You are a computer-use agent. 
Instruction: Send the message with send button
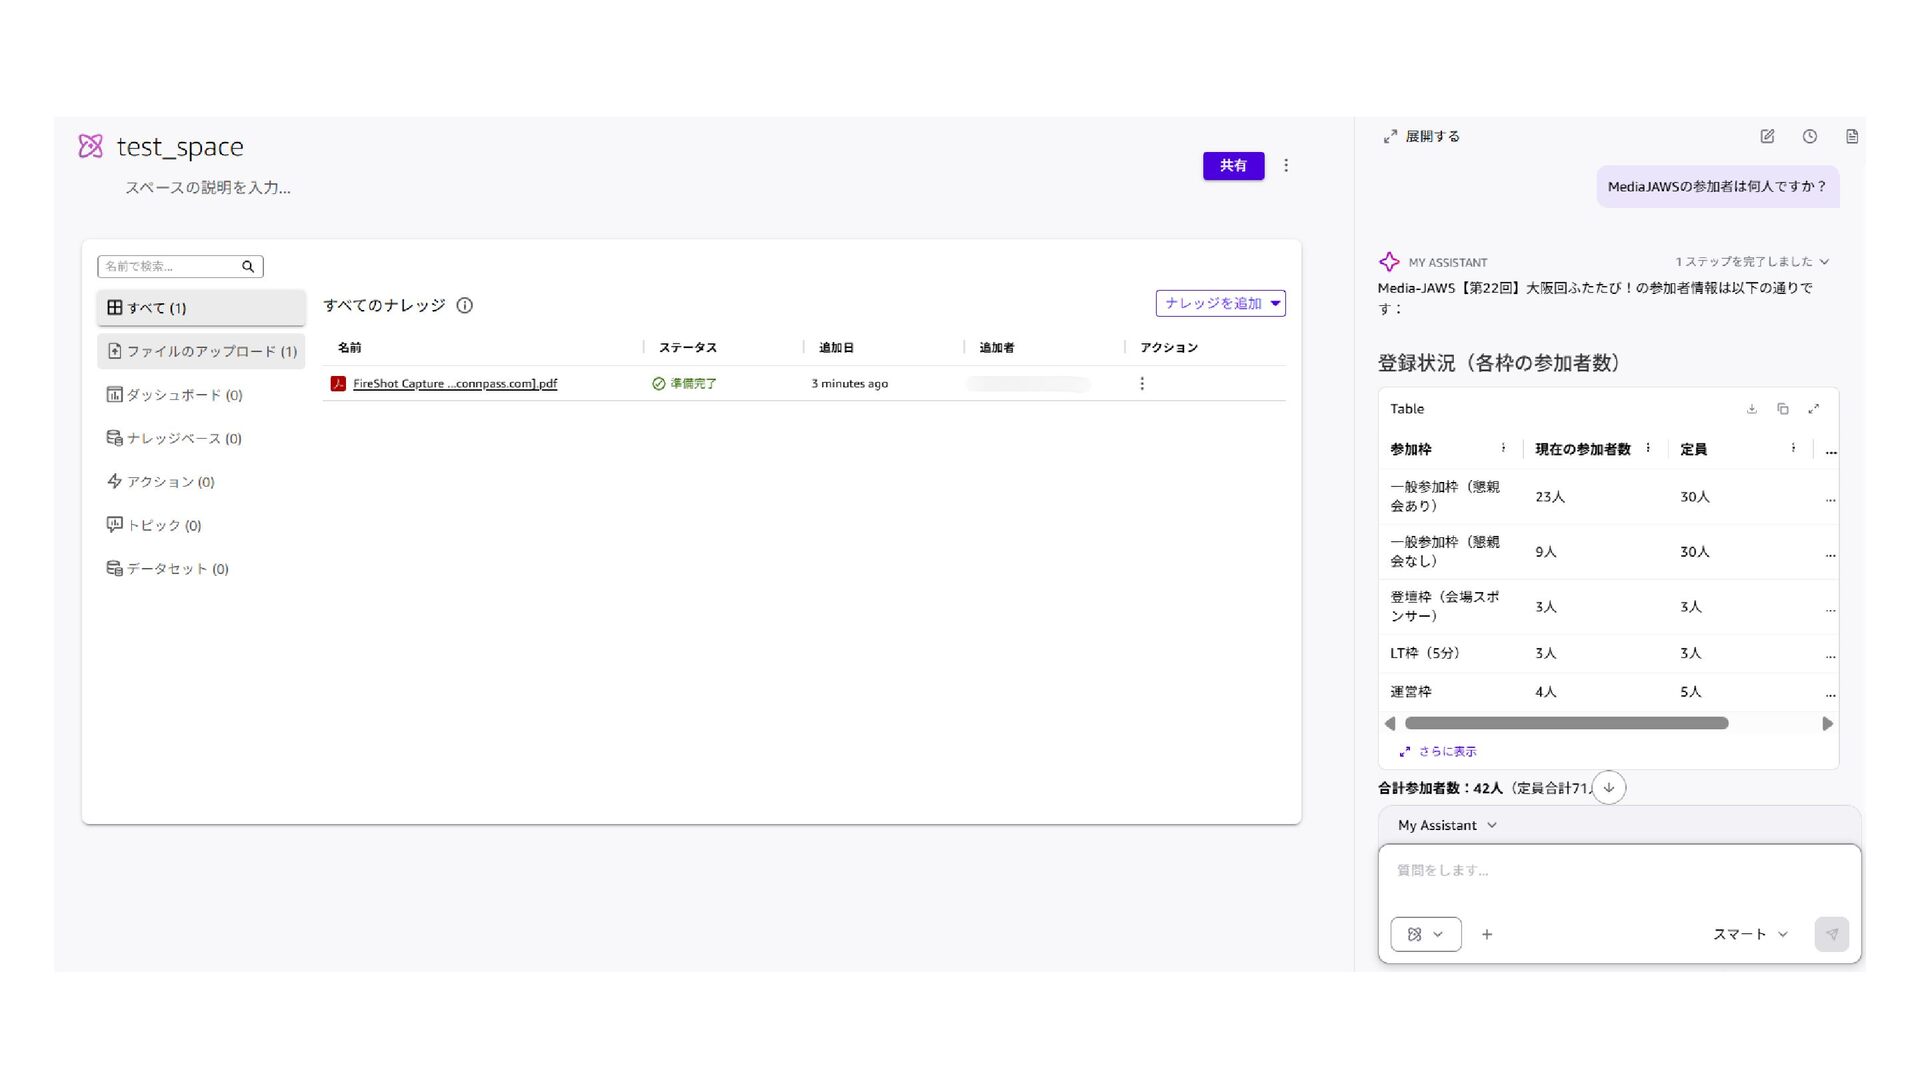(1832, 935)
